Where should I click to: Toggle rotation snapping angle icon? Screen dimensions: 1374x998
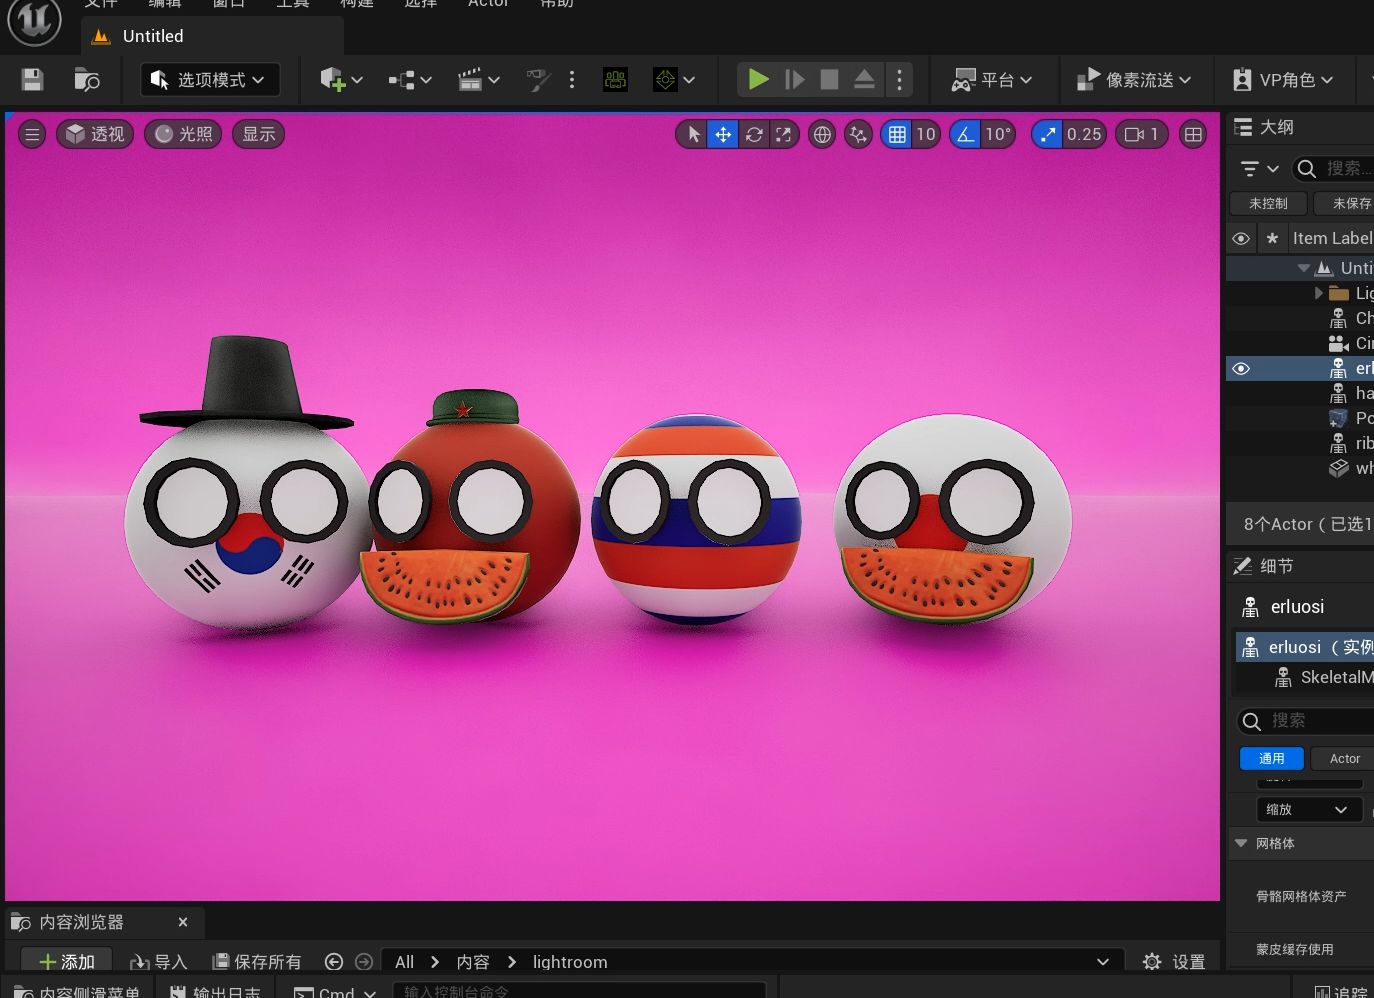coord(965,134)
